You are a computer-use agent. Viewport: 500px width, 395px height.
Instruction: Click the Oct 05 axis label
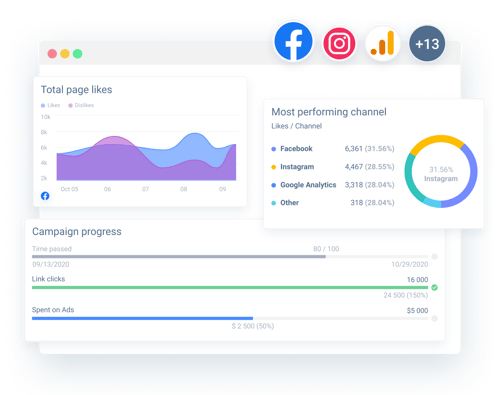tap(69, 189)
